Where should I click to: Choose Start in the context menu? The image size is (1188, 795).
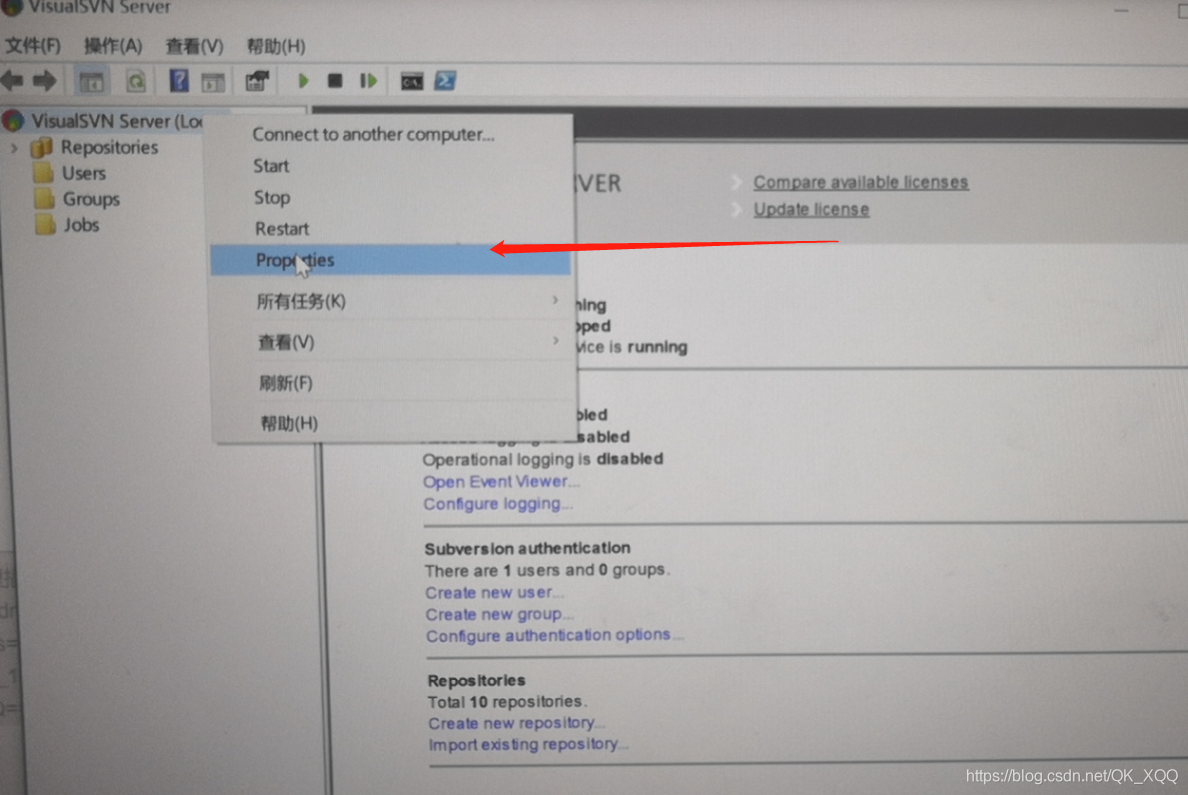[x=271, y=166]
